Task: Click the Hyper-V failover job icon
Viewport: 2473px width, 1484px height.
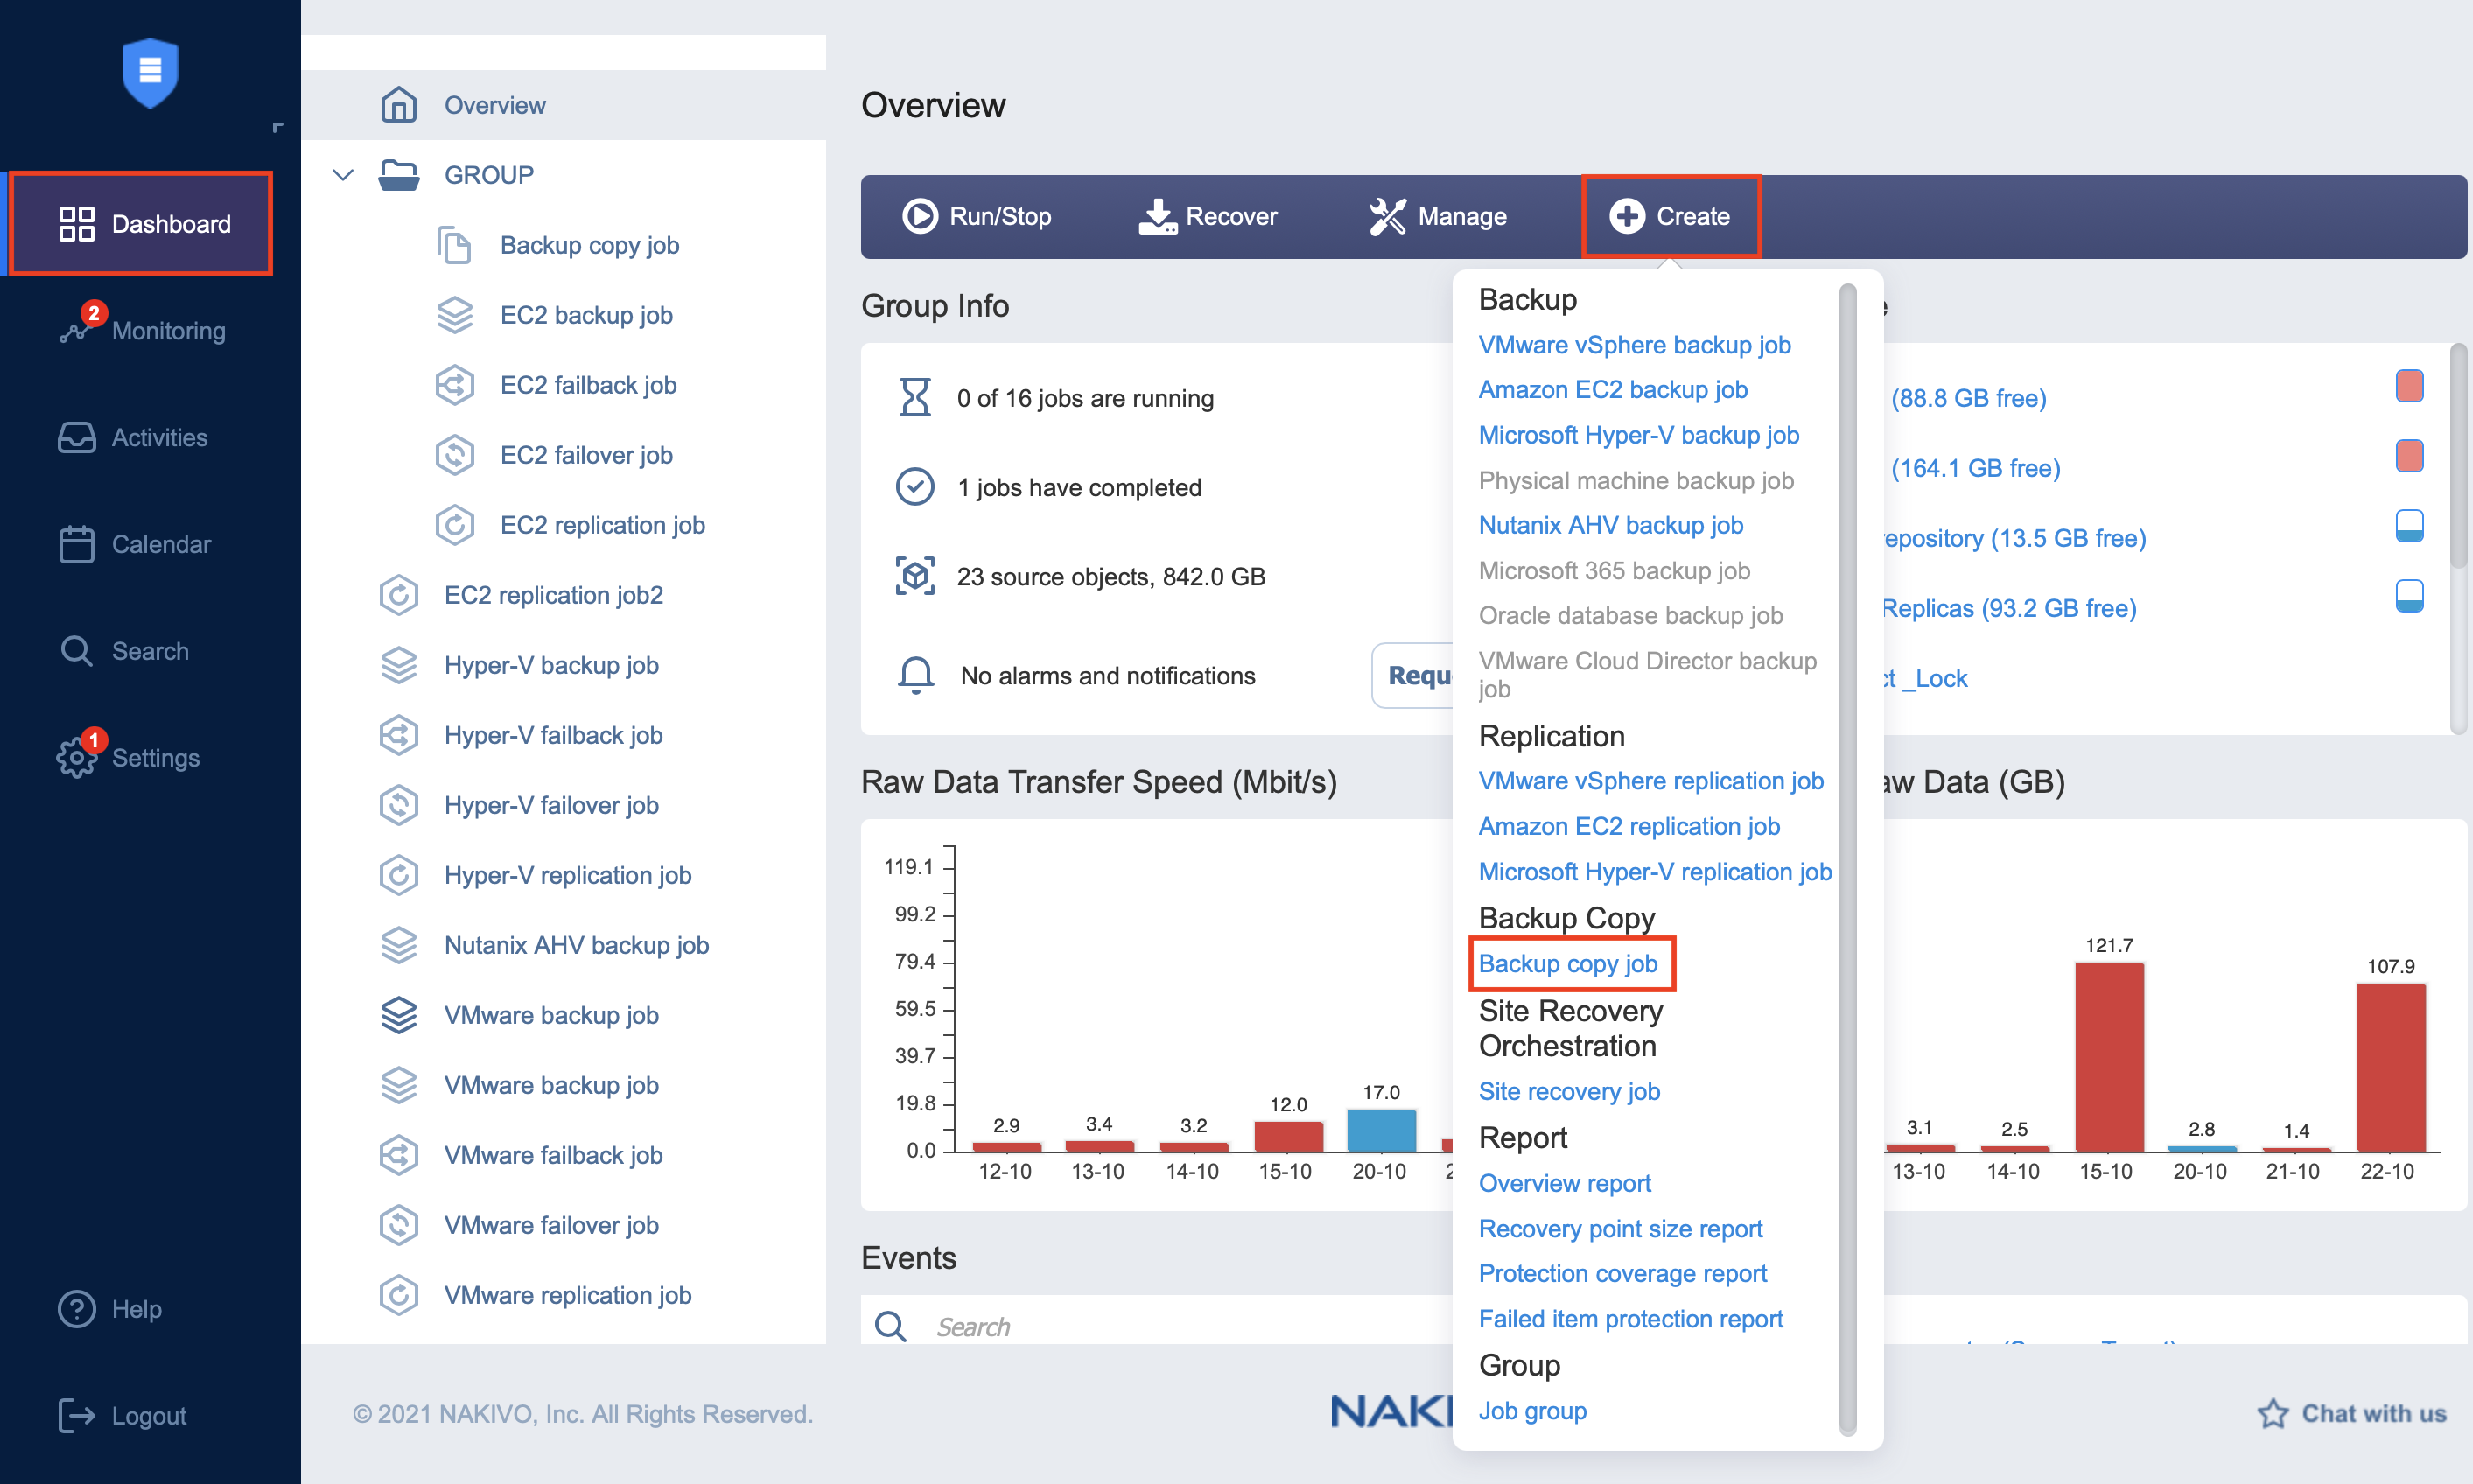Action: click(x=398, y=804)
